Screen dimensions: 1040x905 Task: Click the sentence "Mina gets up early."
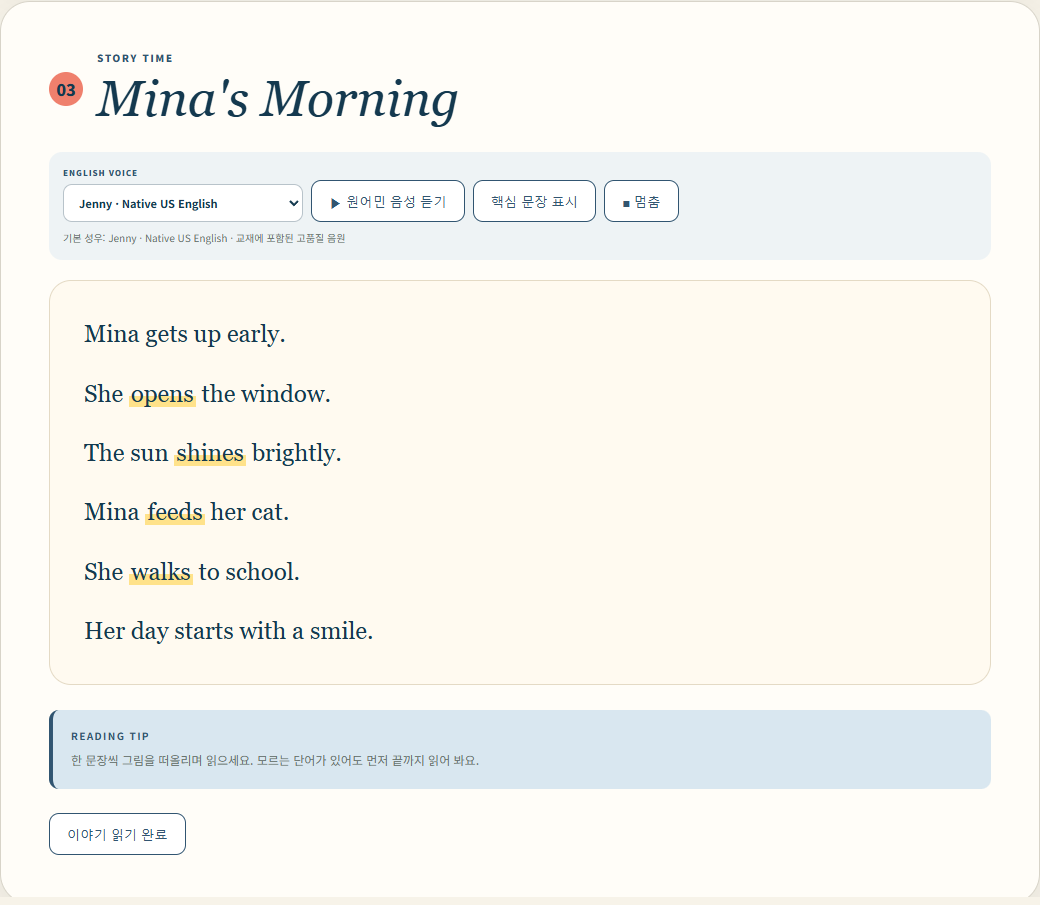coord(184,334)
